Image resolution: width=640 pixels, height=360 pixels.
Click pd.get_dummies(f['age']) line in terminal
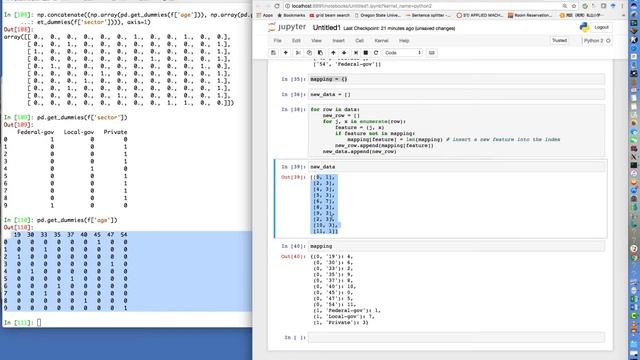[x=77, y=220]
